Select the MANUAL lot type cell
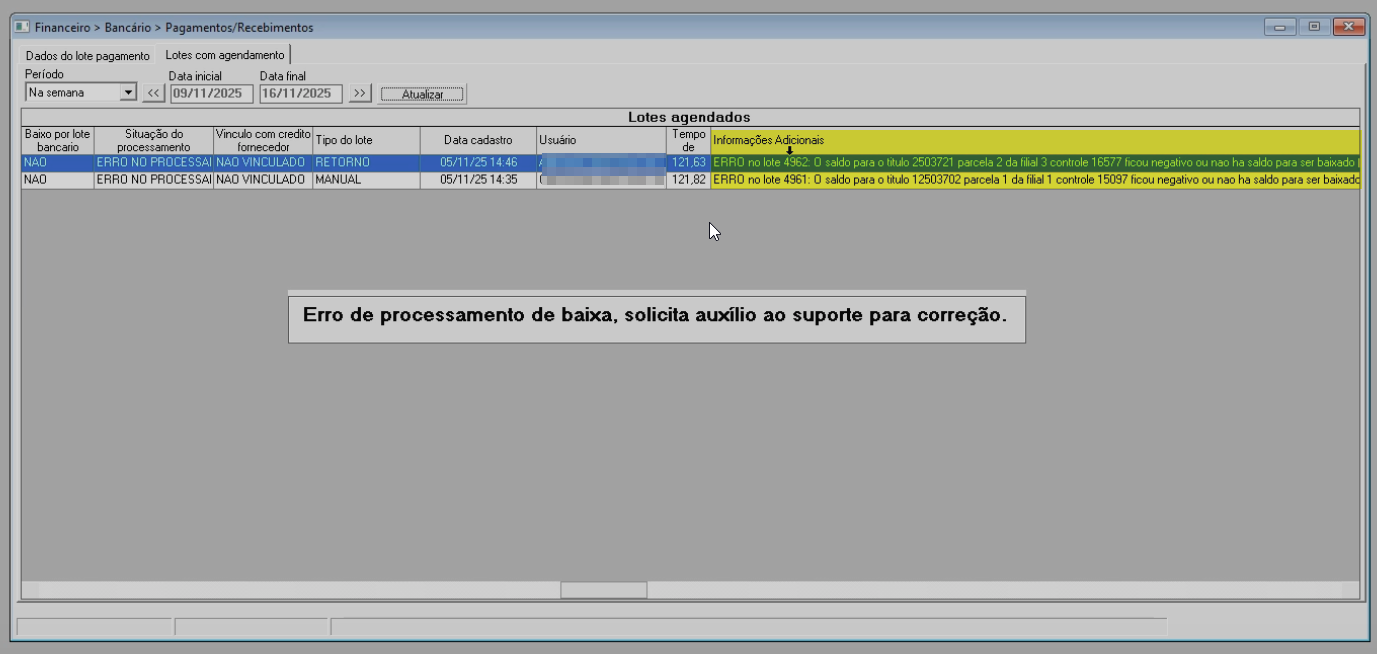 pyautogui.click(x=366, y=180)
